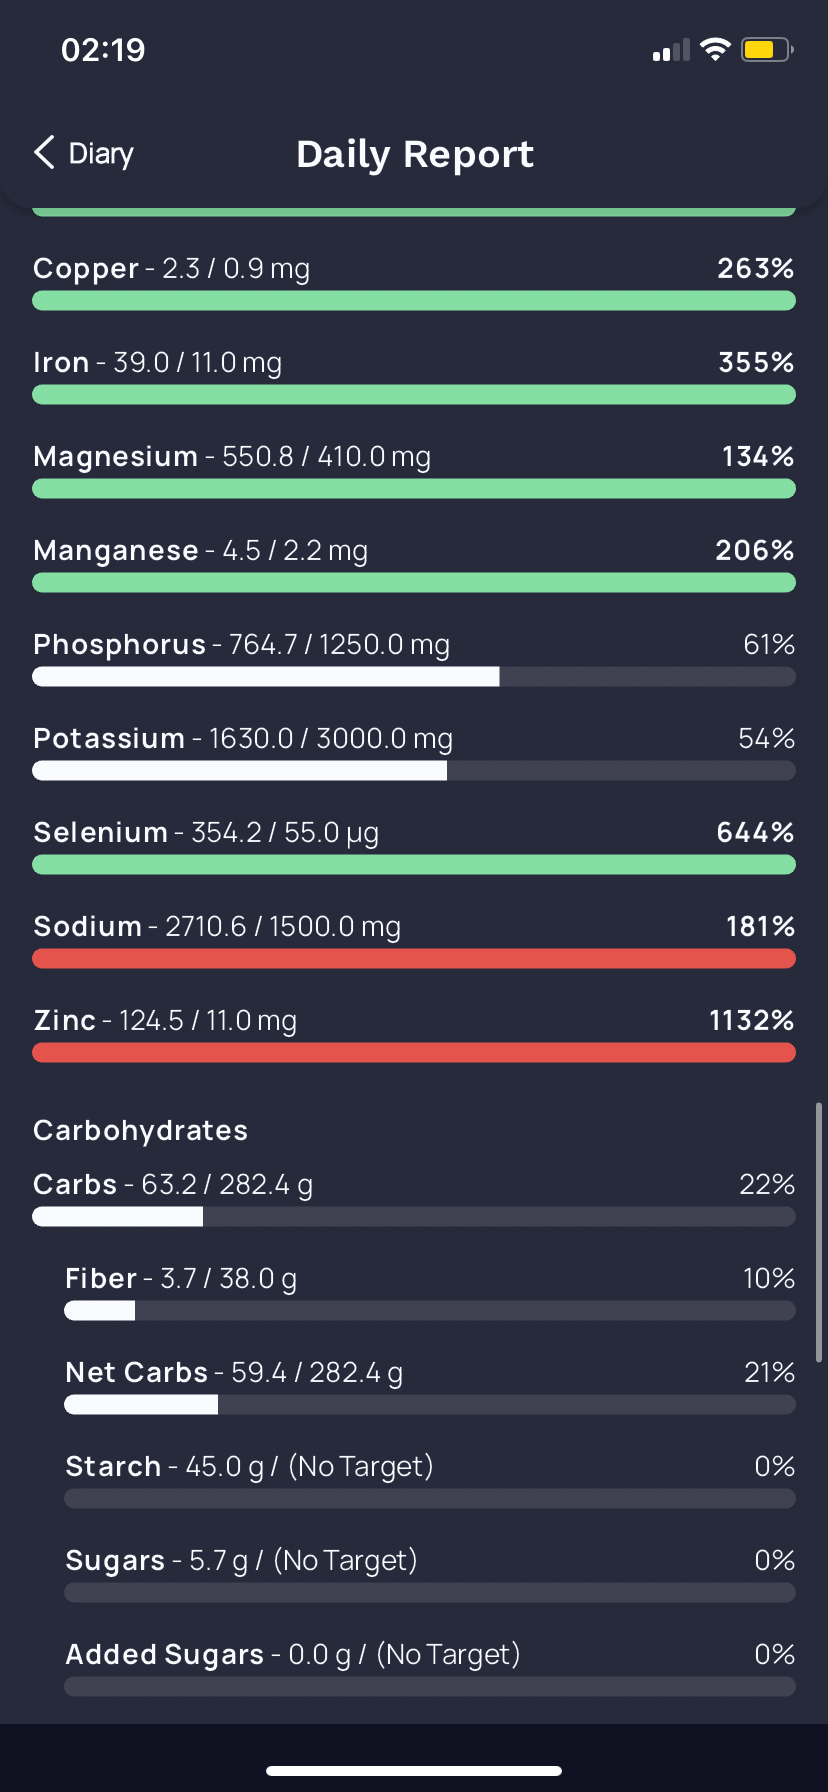Tap the Wi-Fi status icon
Screen dimensions: 828x1792
(715, 50)
